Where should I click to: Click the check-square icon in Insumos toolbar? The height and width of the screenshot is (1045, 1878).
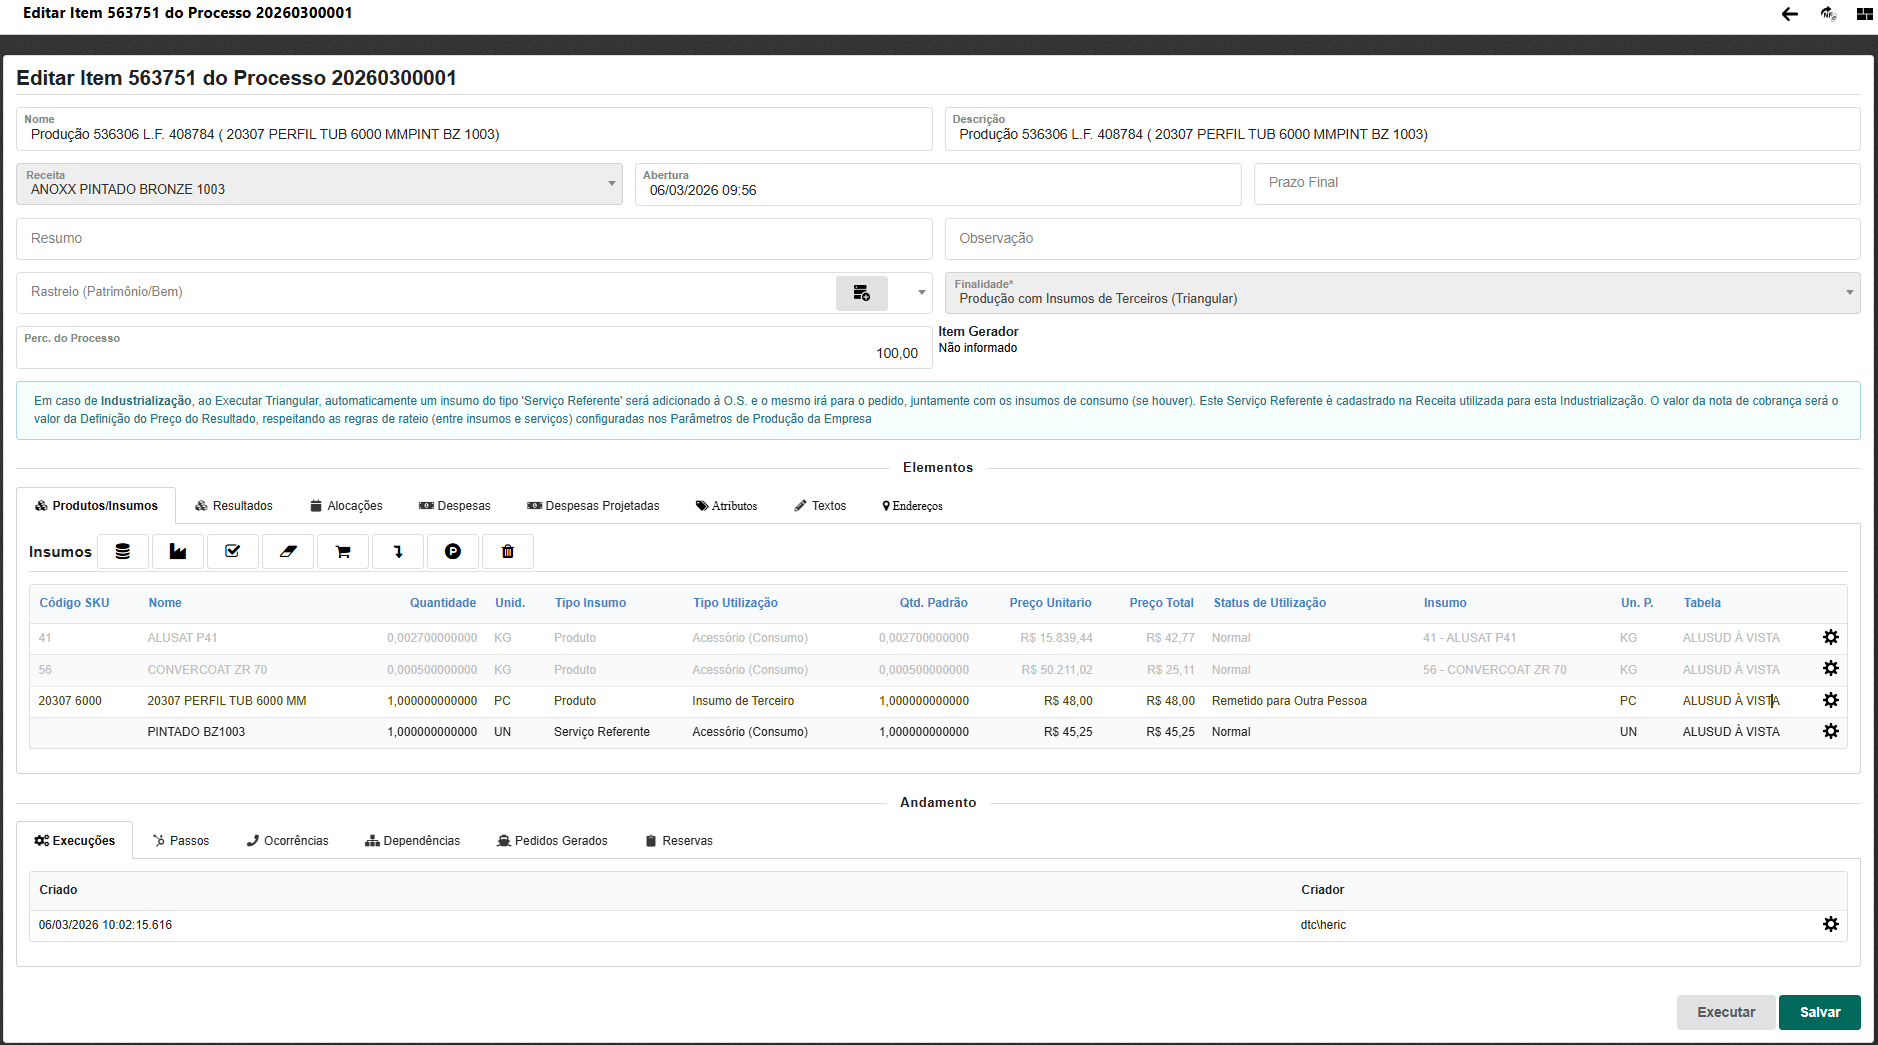point(233,552)
